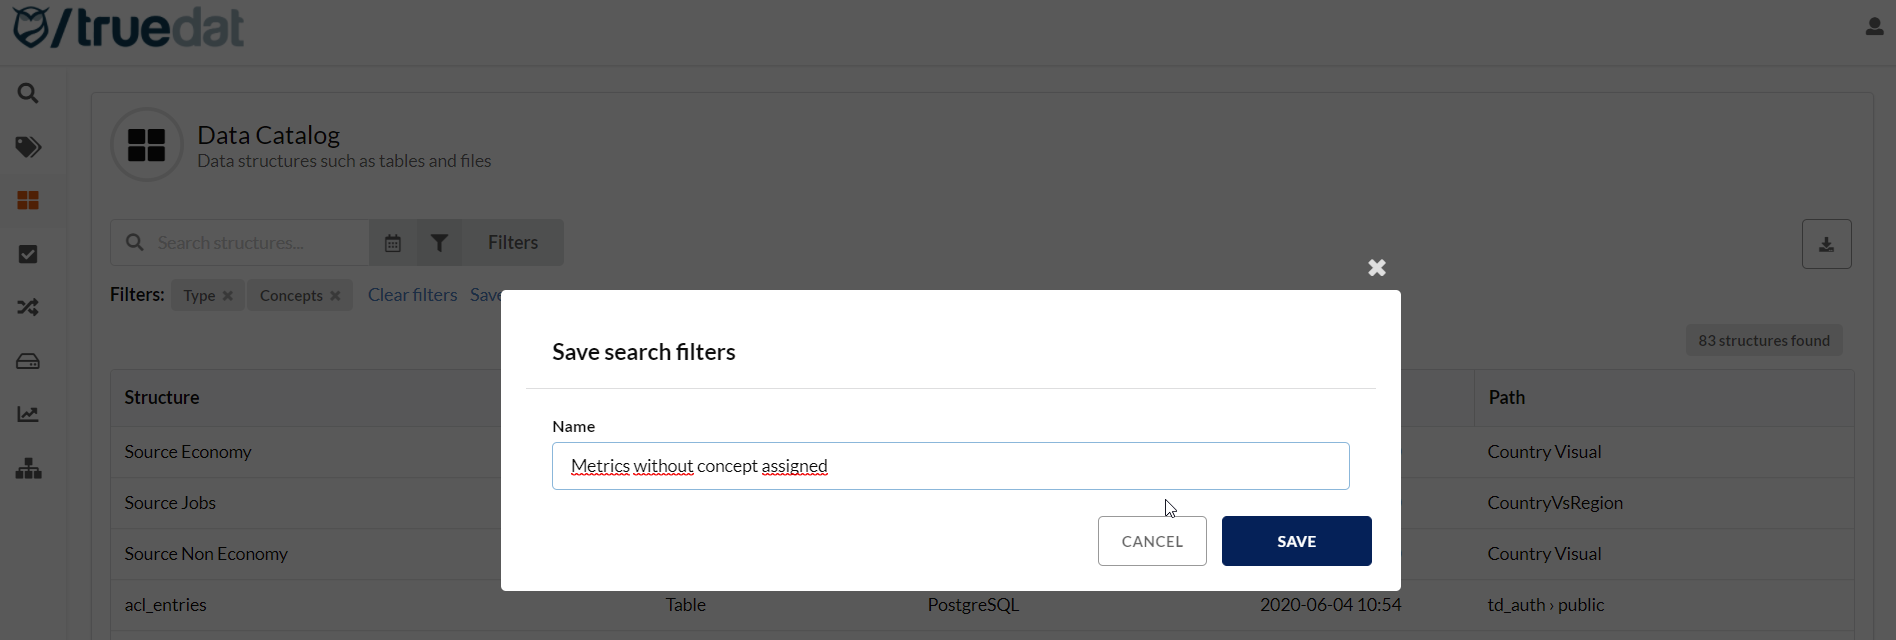Select the Data Catalog grid icon

point(28,200)
